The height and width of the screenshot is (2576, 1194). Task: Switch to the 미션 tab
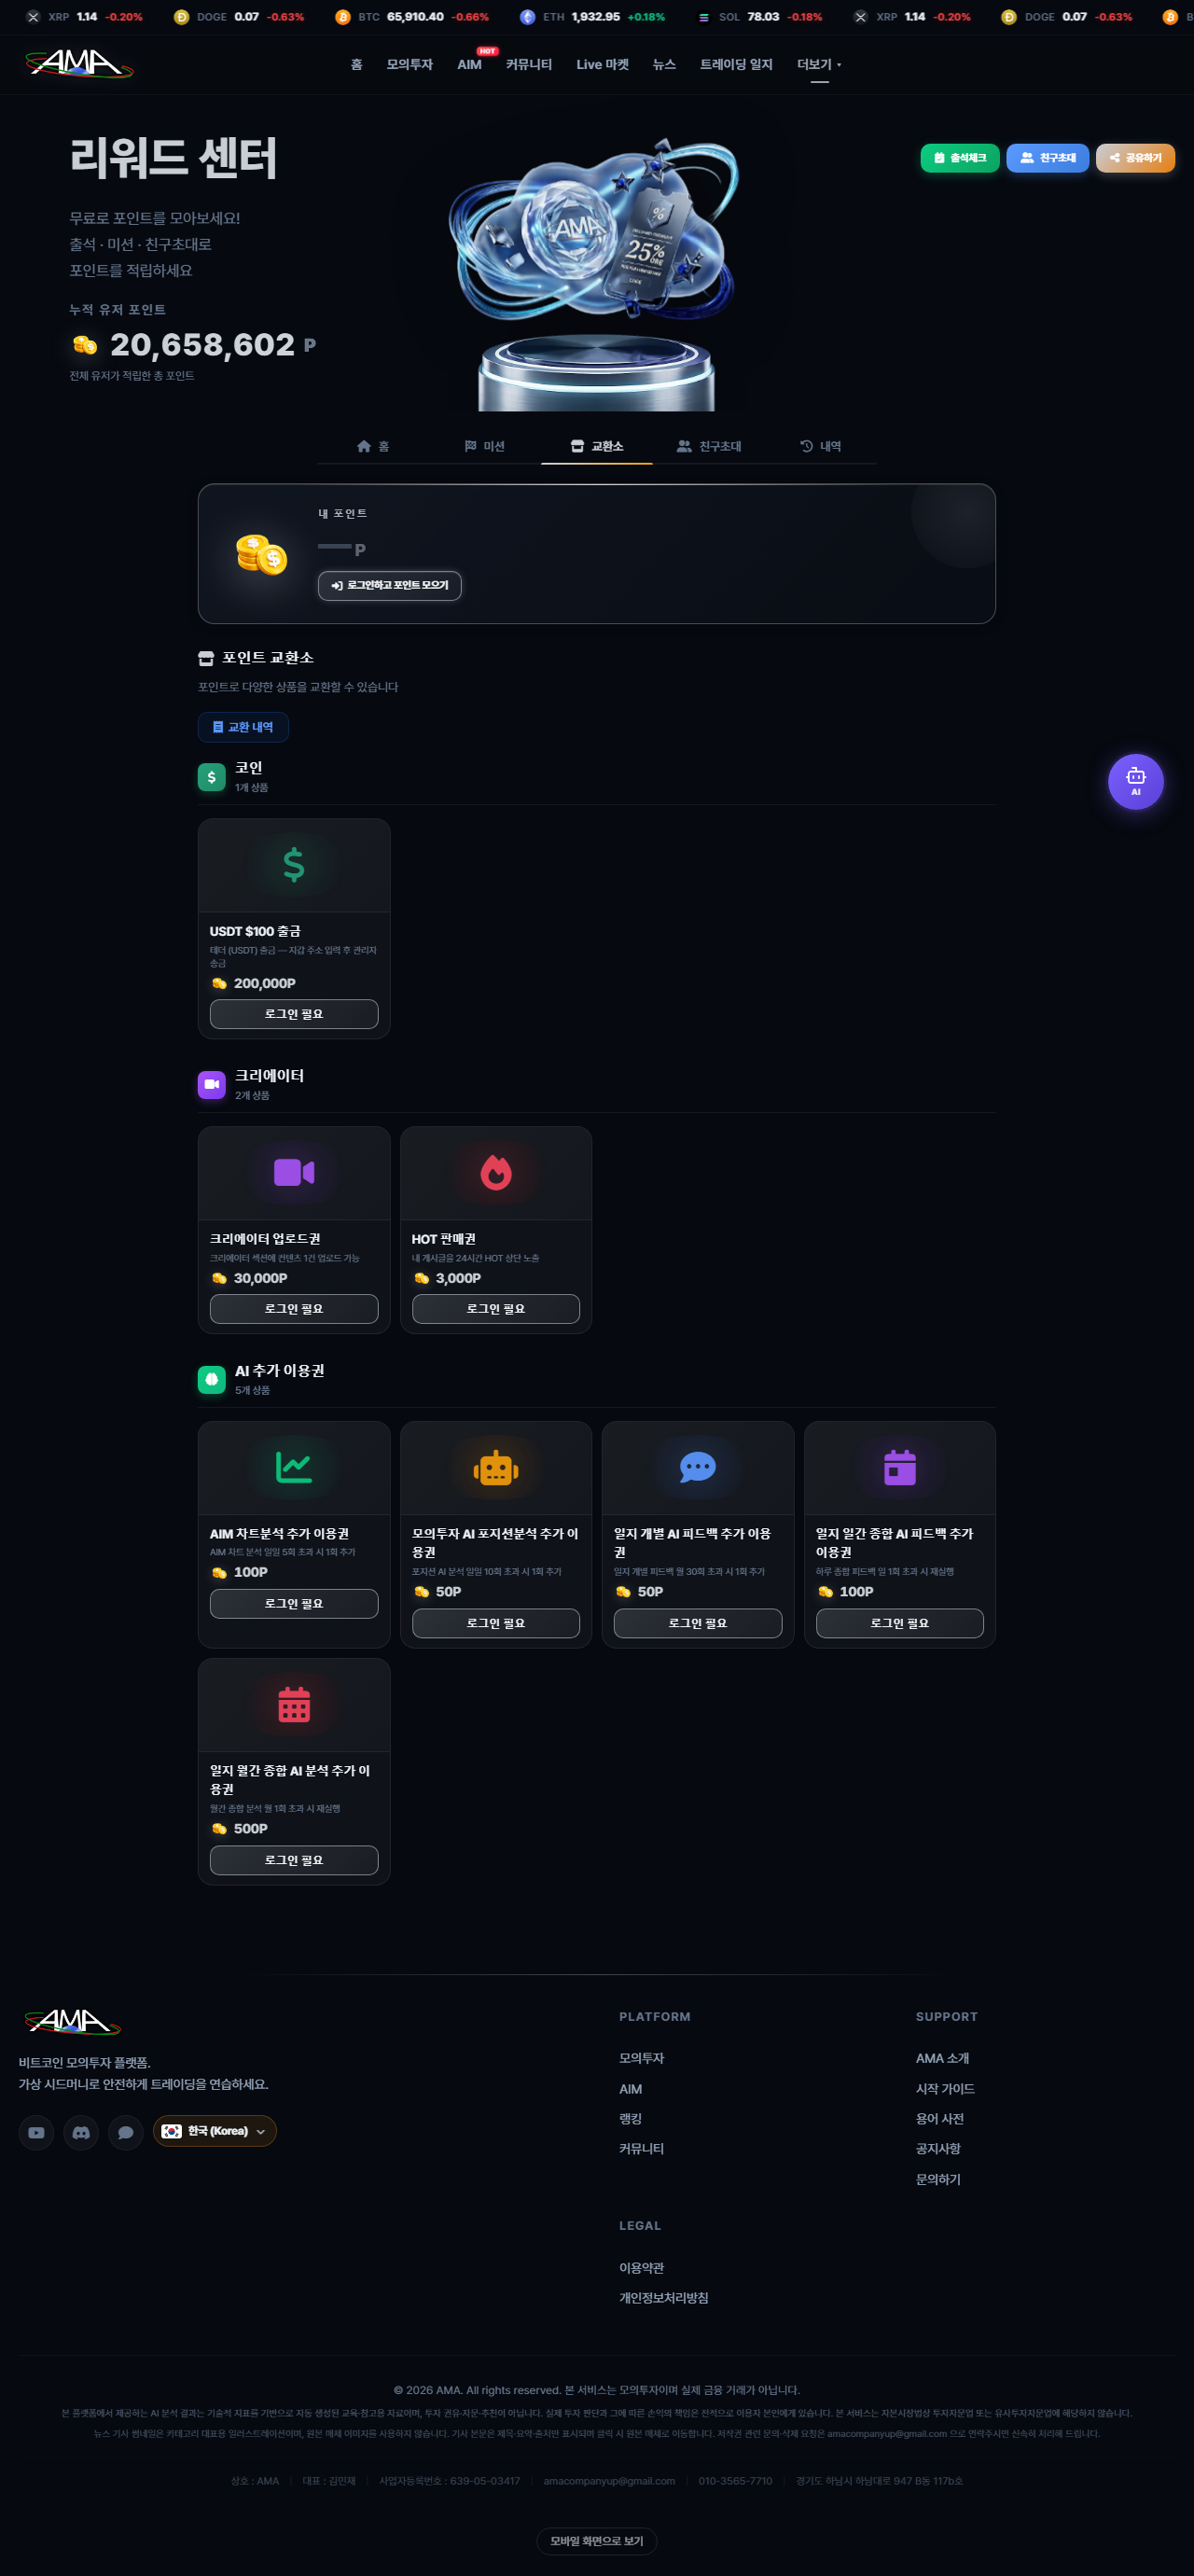click(x=484, y=446)
